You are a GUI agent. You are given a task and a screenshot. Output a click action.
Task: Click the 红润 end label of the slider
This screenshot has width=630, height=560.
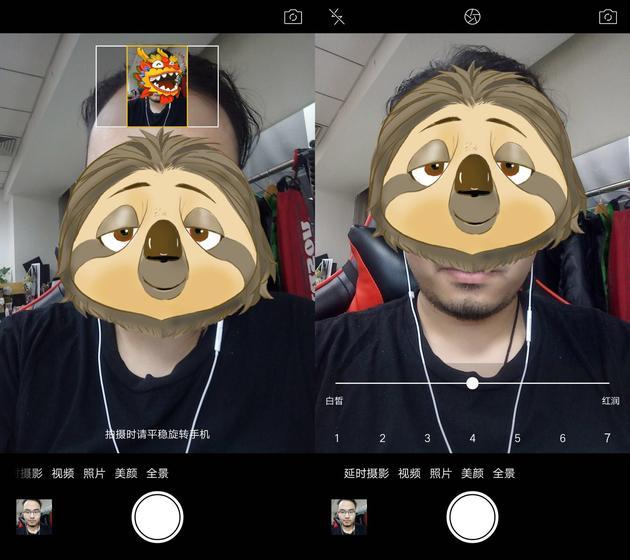tap(610, 401)
